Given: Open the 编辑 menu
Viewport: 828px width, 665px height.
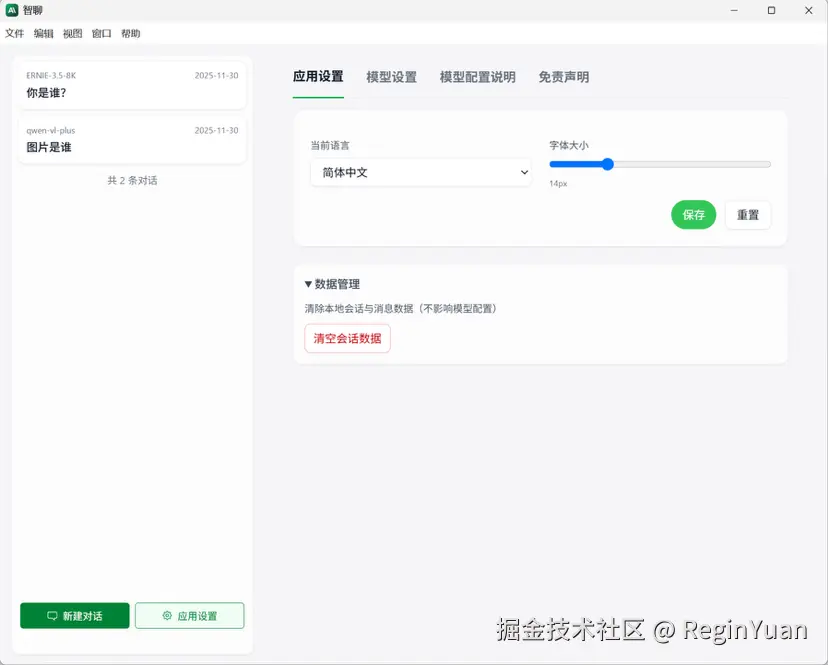Looking at the screenshot, I should (43, 33).
